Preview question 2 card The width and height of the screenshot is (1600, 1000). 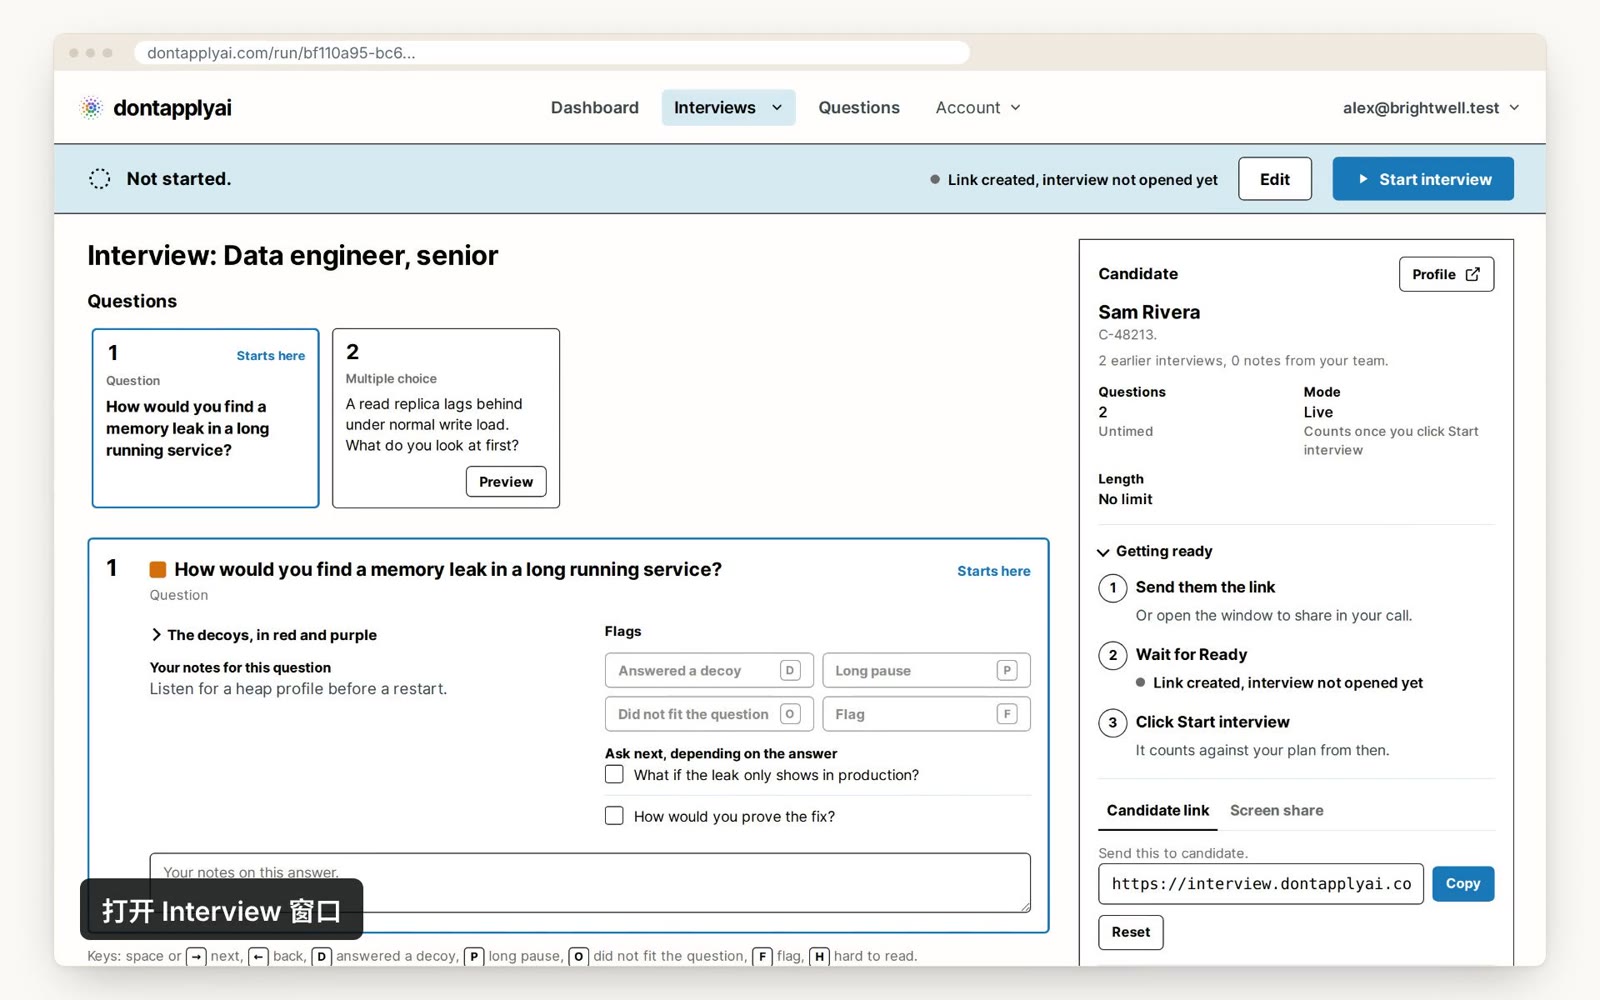coord(506,482)
